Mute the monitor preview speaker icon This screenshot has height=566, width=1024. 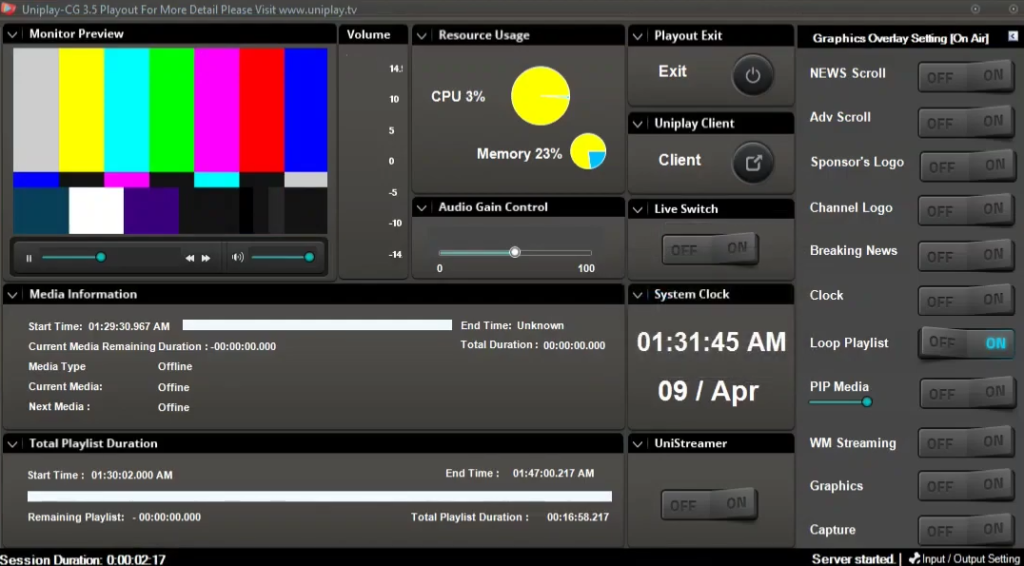[x=237, y=257]
